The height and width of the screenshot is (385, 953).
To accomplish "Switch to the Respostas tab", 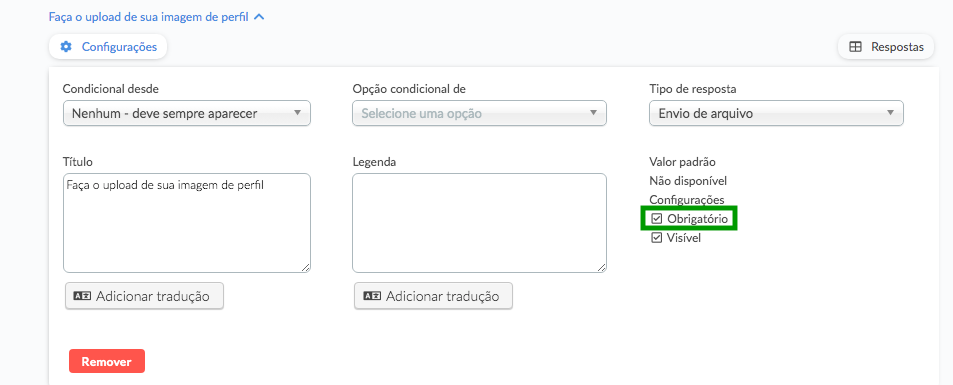I will pyautogui.click(x=886, y=47).
